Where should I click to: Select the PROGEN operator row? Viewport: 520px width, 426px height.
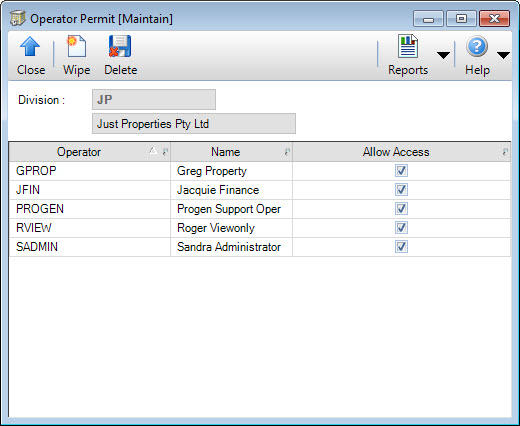[260, 209]
